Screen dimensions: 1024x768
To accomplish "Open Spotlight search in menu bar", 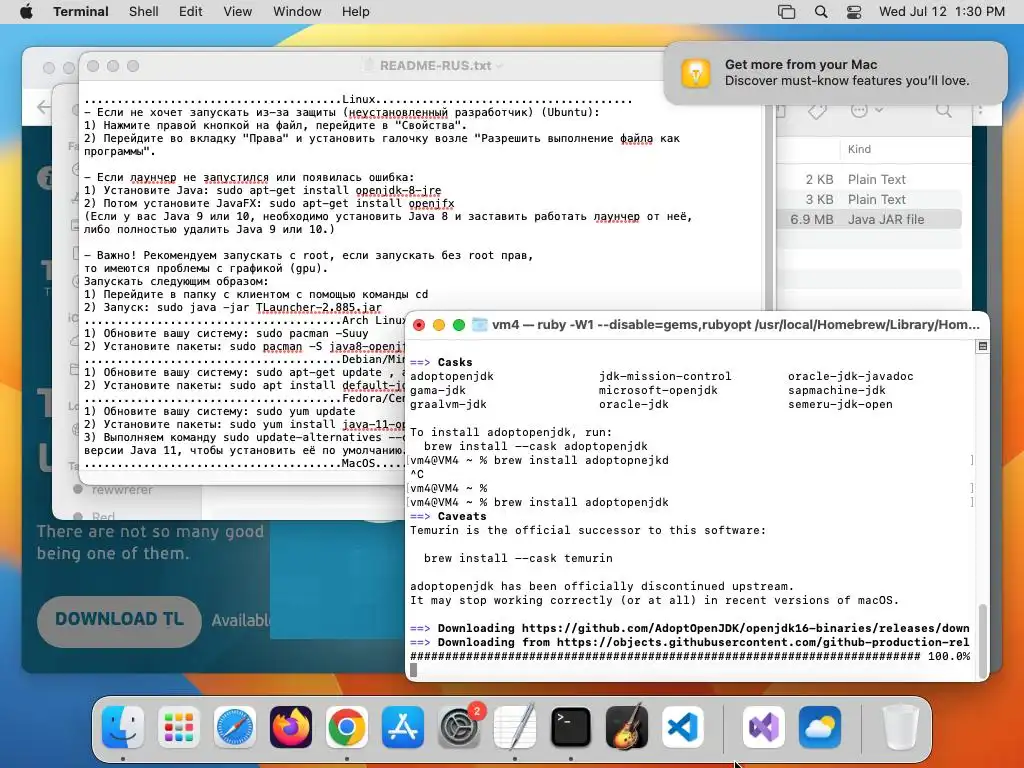I will [x=821, y=12].
